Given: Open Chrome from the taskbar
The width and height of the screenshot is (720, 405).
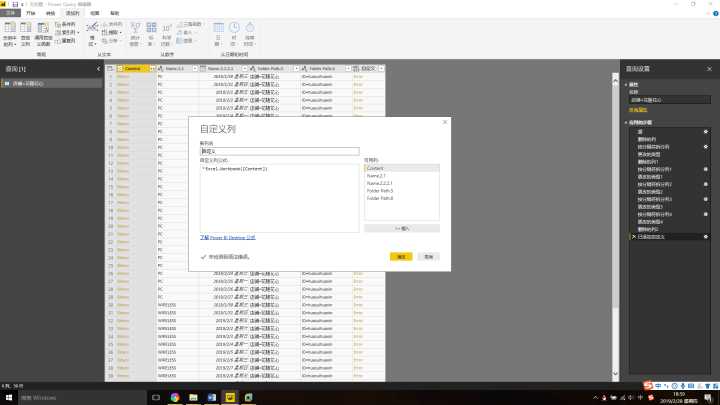Looking at the screenshot, I should [x=174, y=397].
